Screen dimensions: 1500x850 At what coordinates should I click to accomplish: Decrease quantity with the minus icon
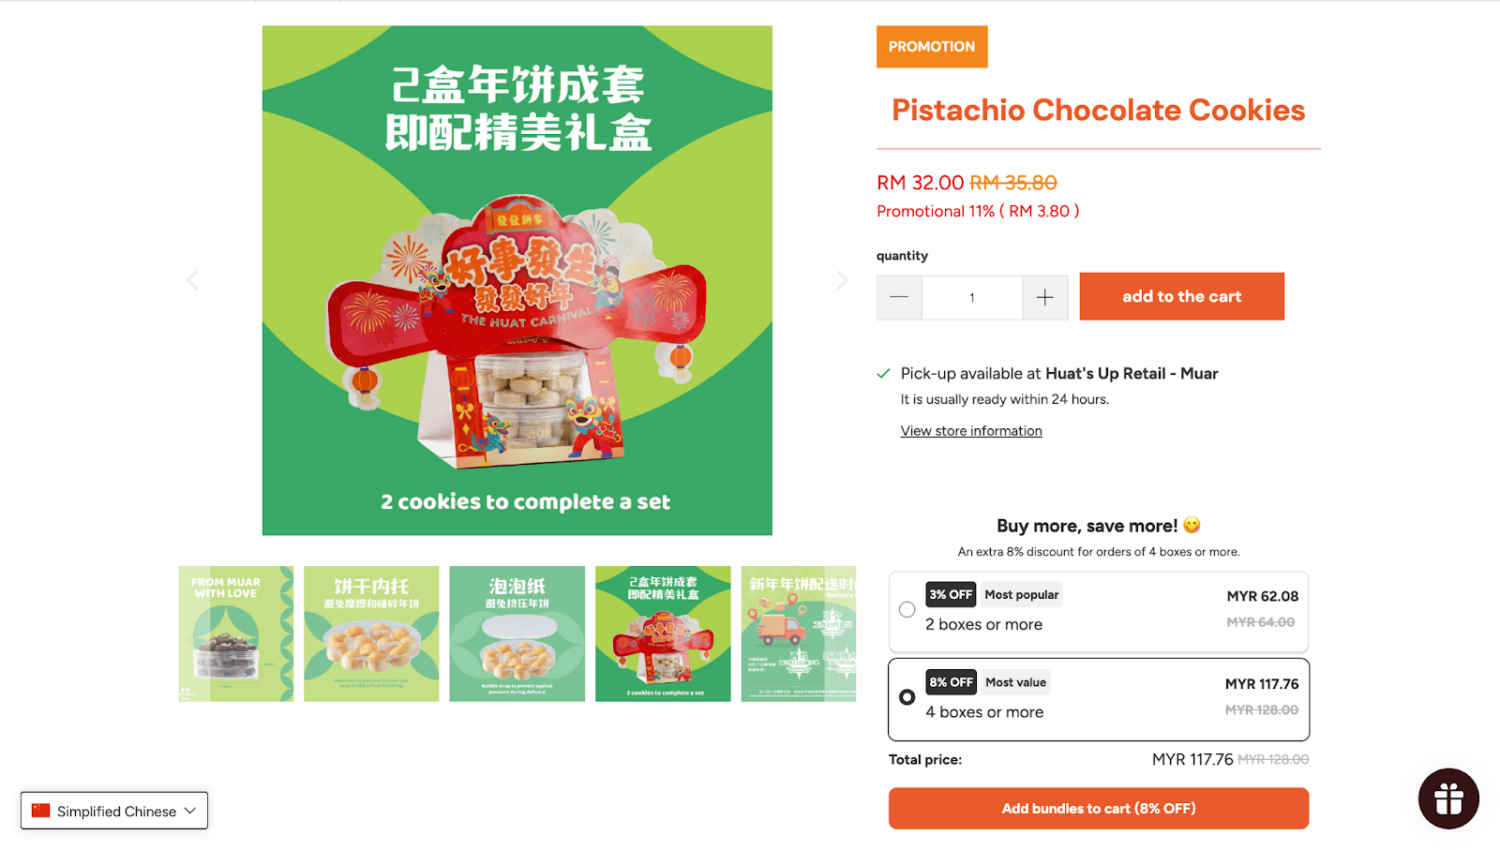point(899,298)
